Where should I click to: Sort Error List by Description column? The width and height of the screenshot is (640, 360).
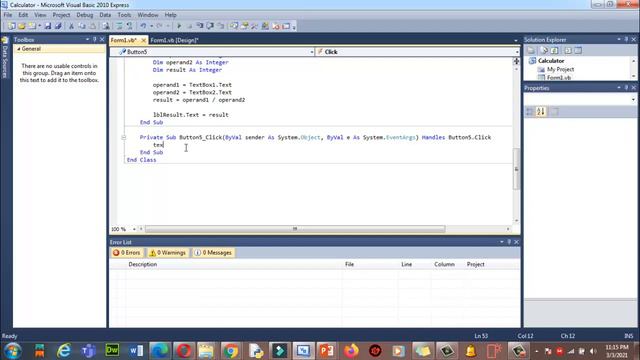(x=234, y=264)
